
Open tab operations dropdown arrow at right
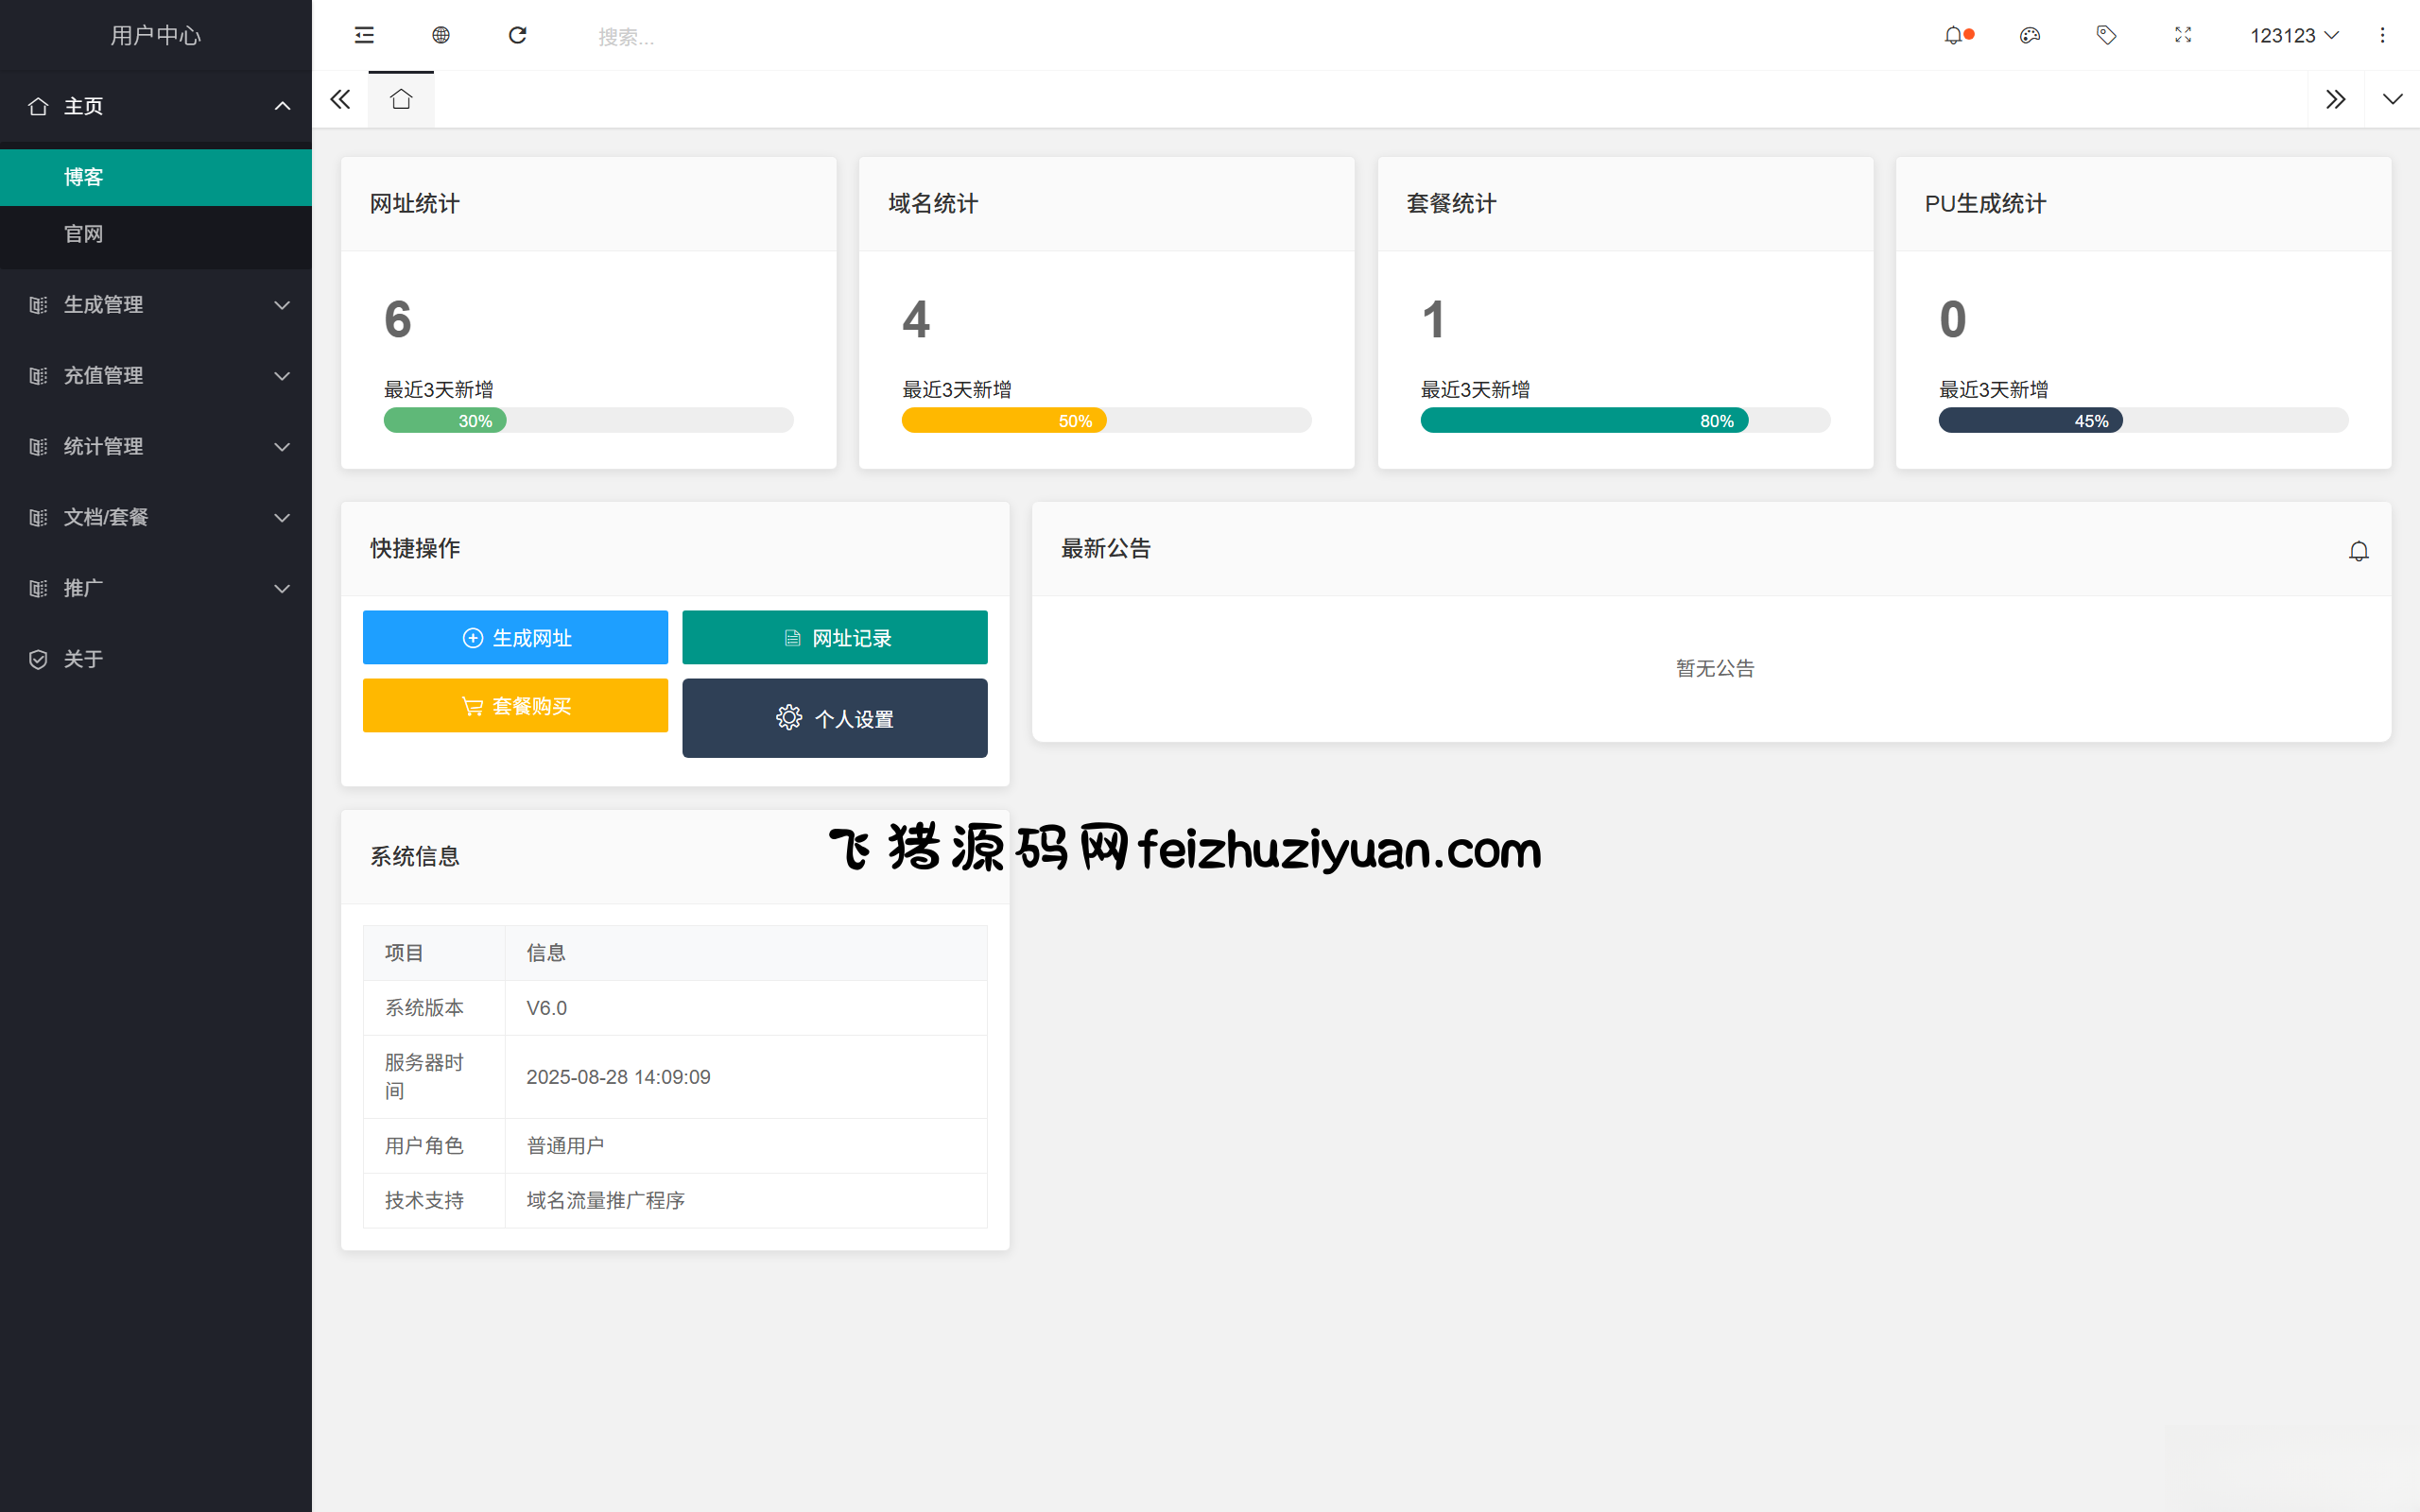(x=2392, y=99)
